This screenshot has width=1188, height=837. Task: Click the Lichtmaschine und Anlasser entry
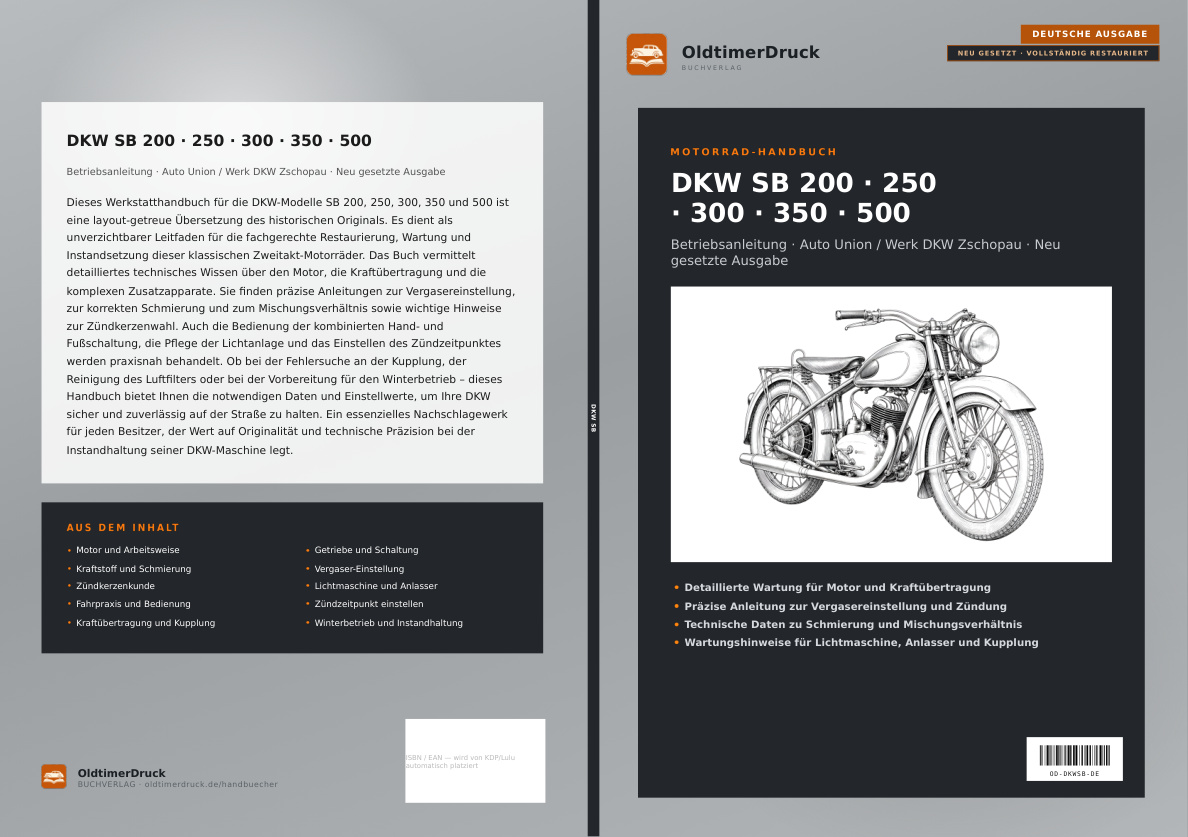(x=376, y=586)
